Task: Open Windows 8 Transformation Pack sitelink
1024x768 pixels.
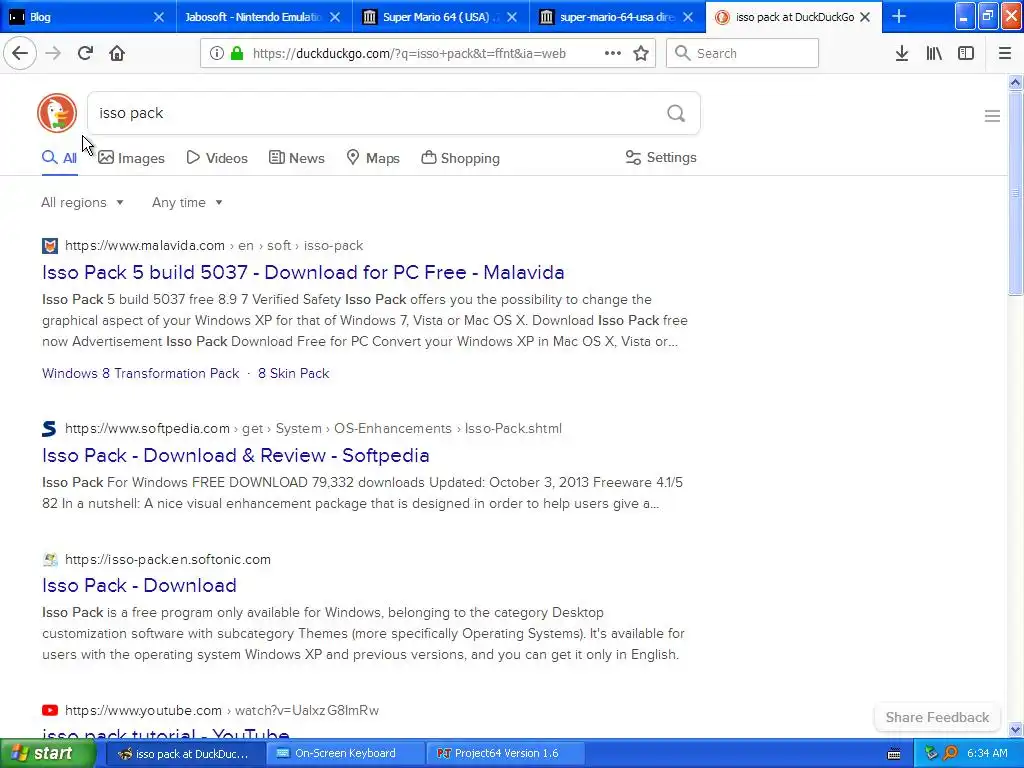Action: pos(140,374)
